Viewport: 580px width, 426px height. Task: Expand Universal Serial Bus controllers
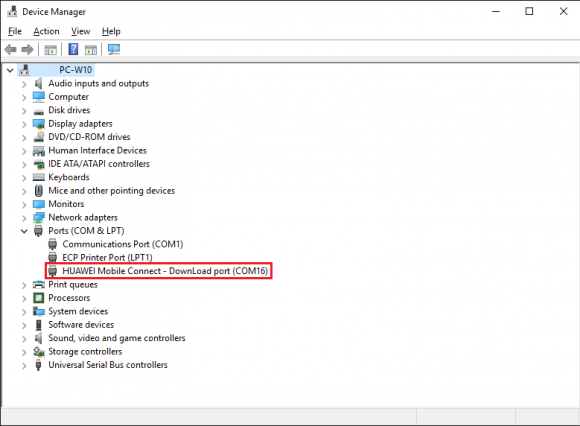[x=24, y=366]
